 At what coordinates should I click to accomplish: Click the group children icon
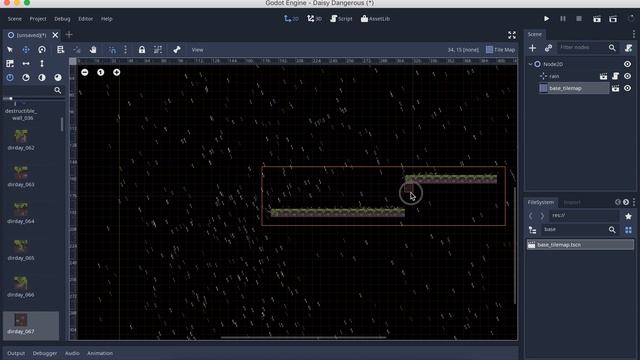tap(158, 50)
